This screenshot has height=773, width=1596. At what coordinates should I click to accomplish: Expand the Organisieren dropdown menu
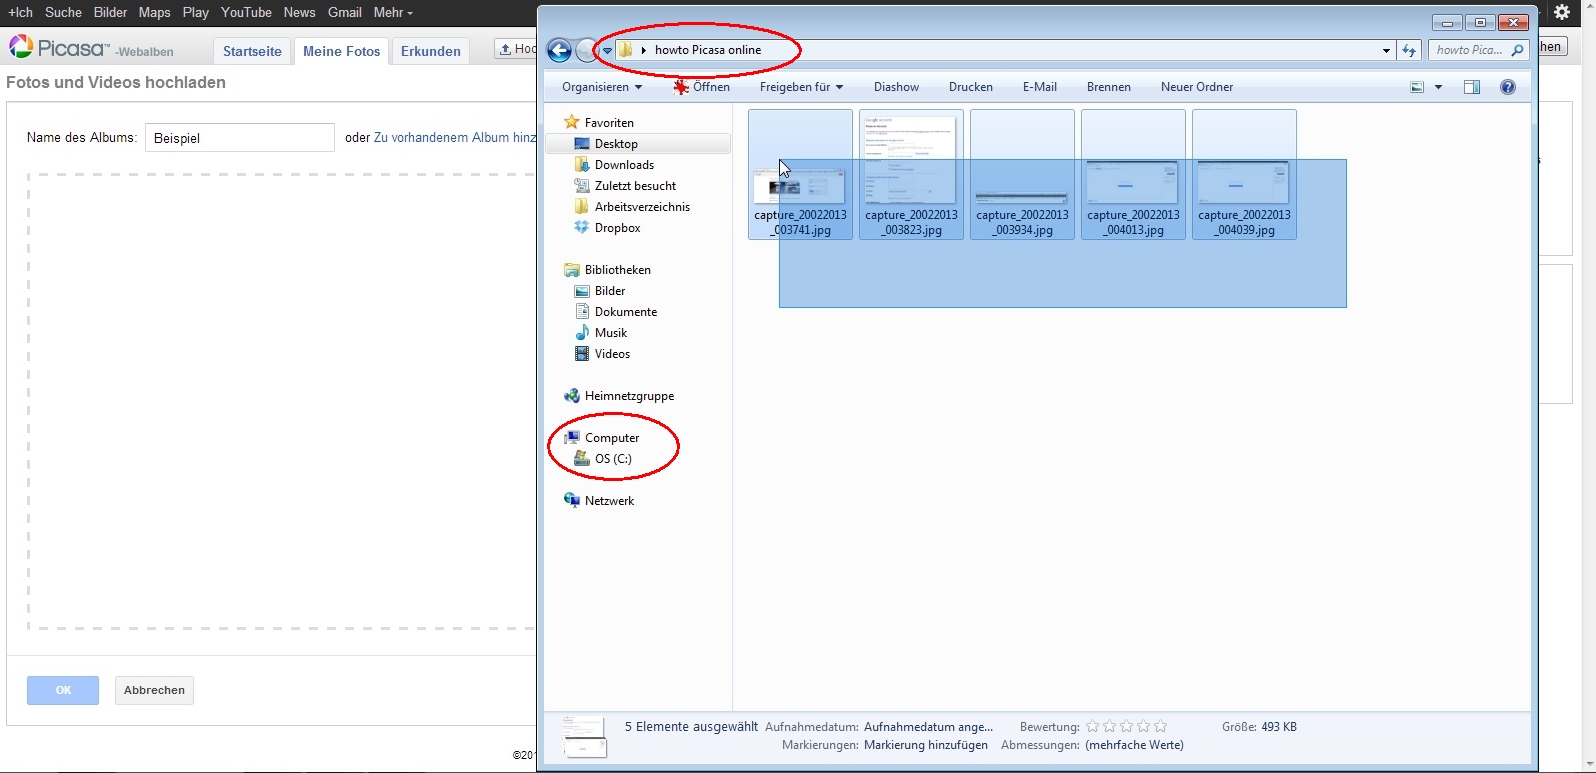pyautogui.click(x=602, y=87)
